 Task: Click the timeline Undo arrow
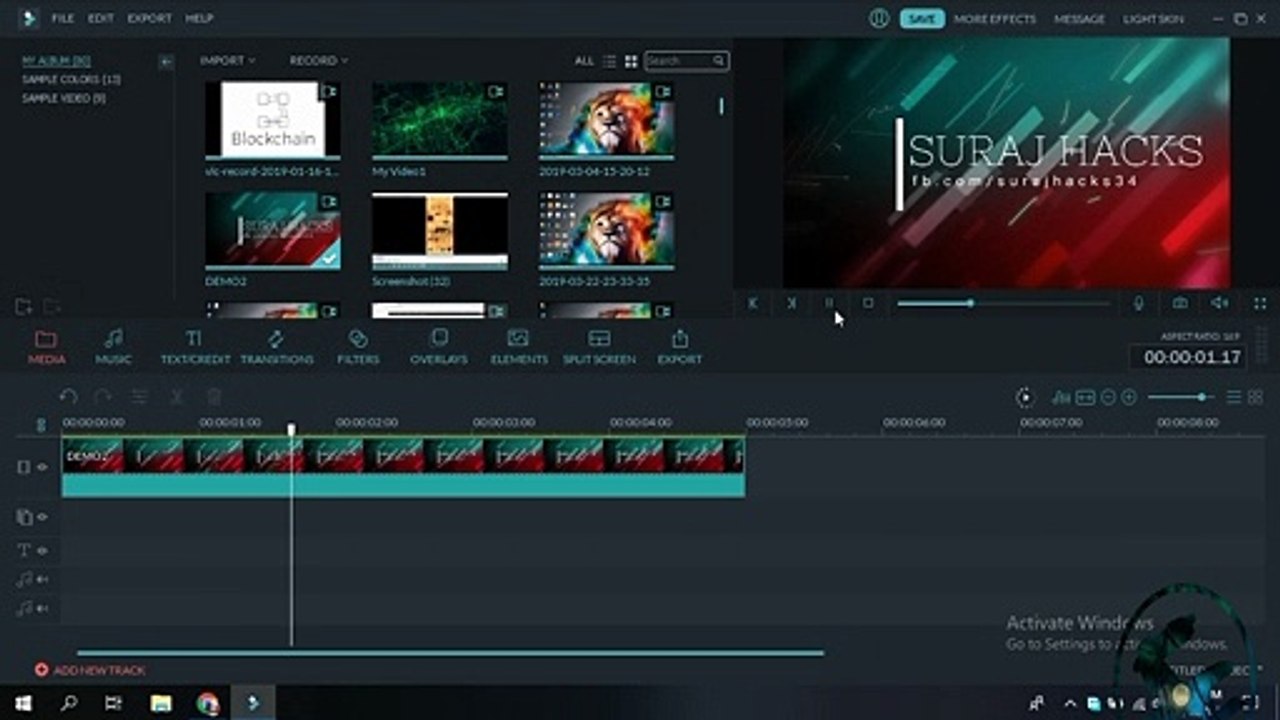click(68, 397)
